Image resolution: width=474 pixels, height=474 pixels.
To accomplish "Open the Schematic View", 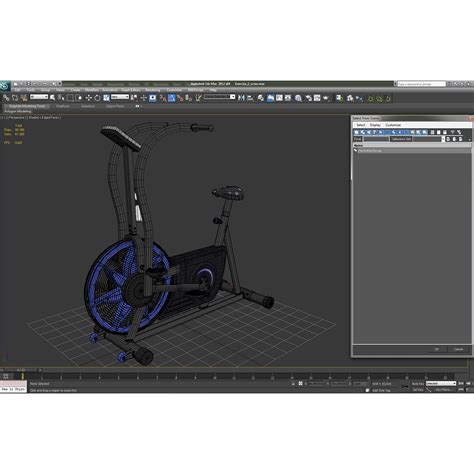I will coord(288,98).
